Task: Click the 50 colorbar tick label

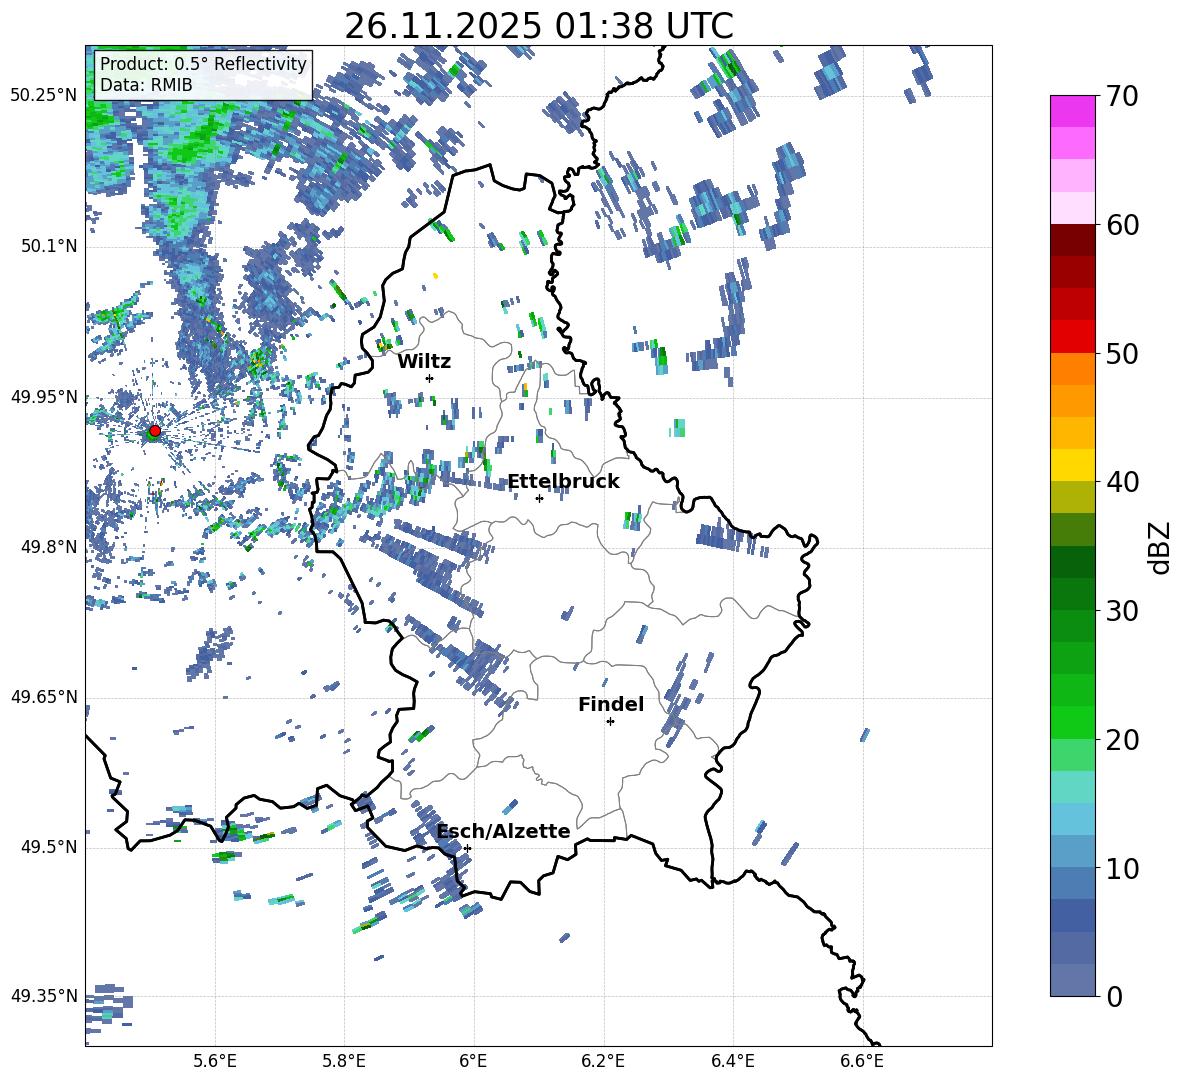Action: (x=1123, y=353)
